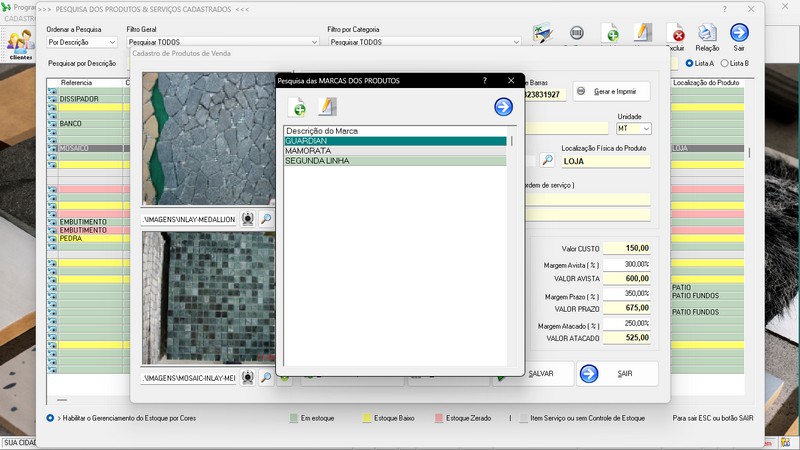
Task: Click magnifier next to the MOSAIC-INLAY image path
Action: click(266, 378)
